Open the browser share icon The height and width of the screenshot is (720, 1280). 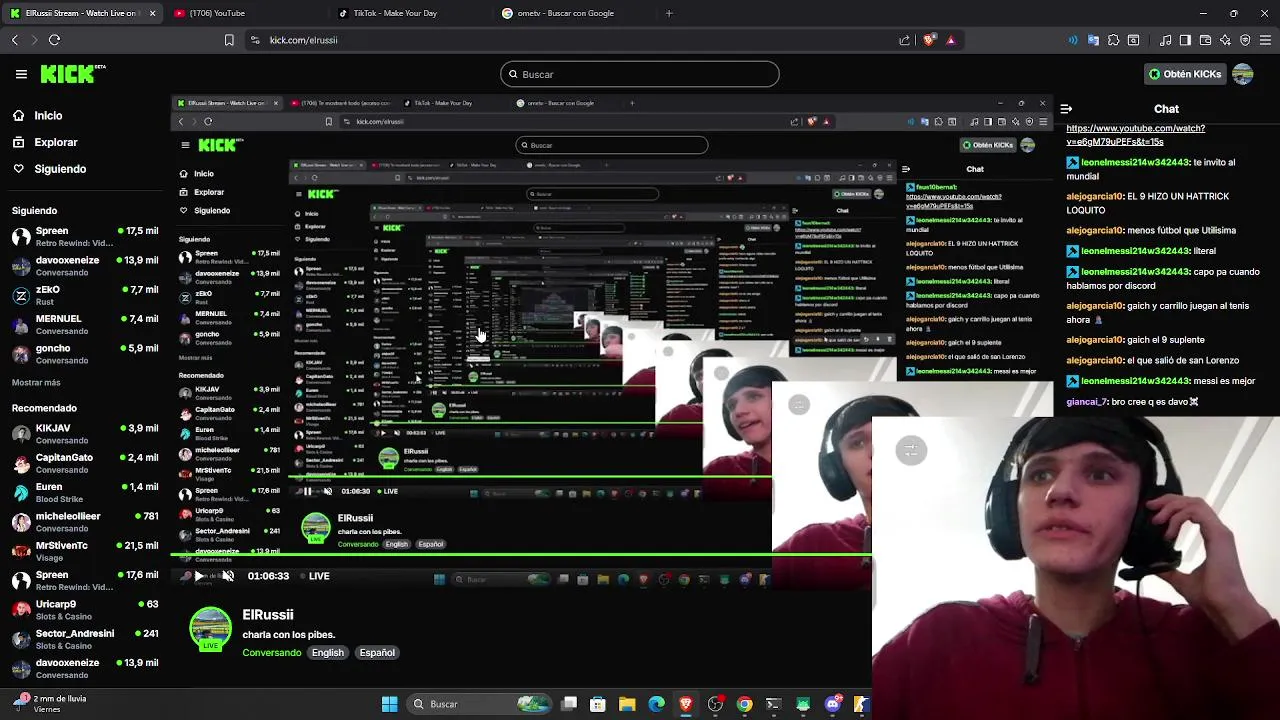click(905, 40)
